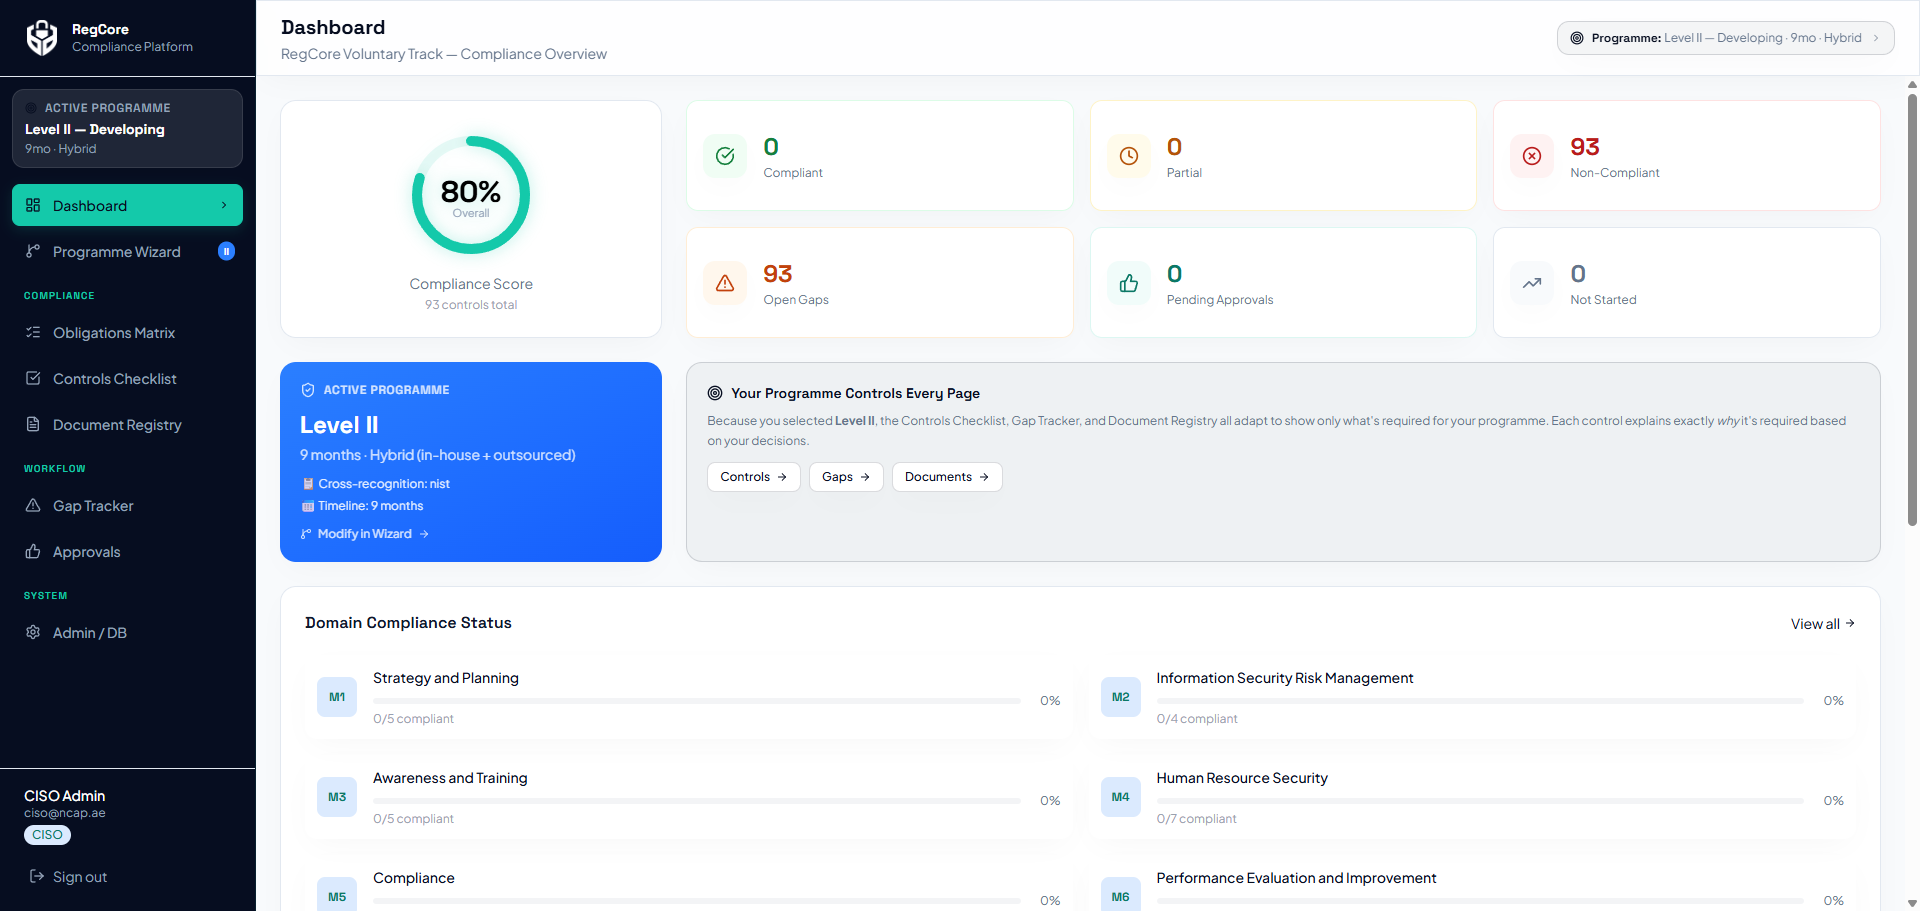Image resolution: width=1920 pixels, height=911 pixels.
Task: Click the Controls Checklist checkbox icon
Action: pyautogui.click(x=33, y=379)
